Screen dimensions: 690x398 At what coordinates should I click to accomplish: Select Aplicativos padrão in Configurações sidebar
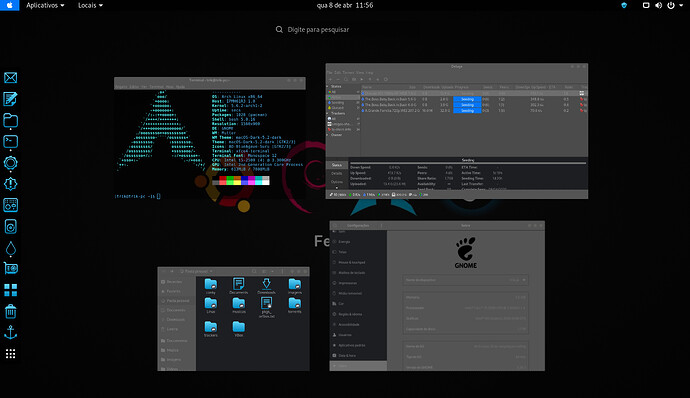pos(358,345)
